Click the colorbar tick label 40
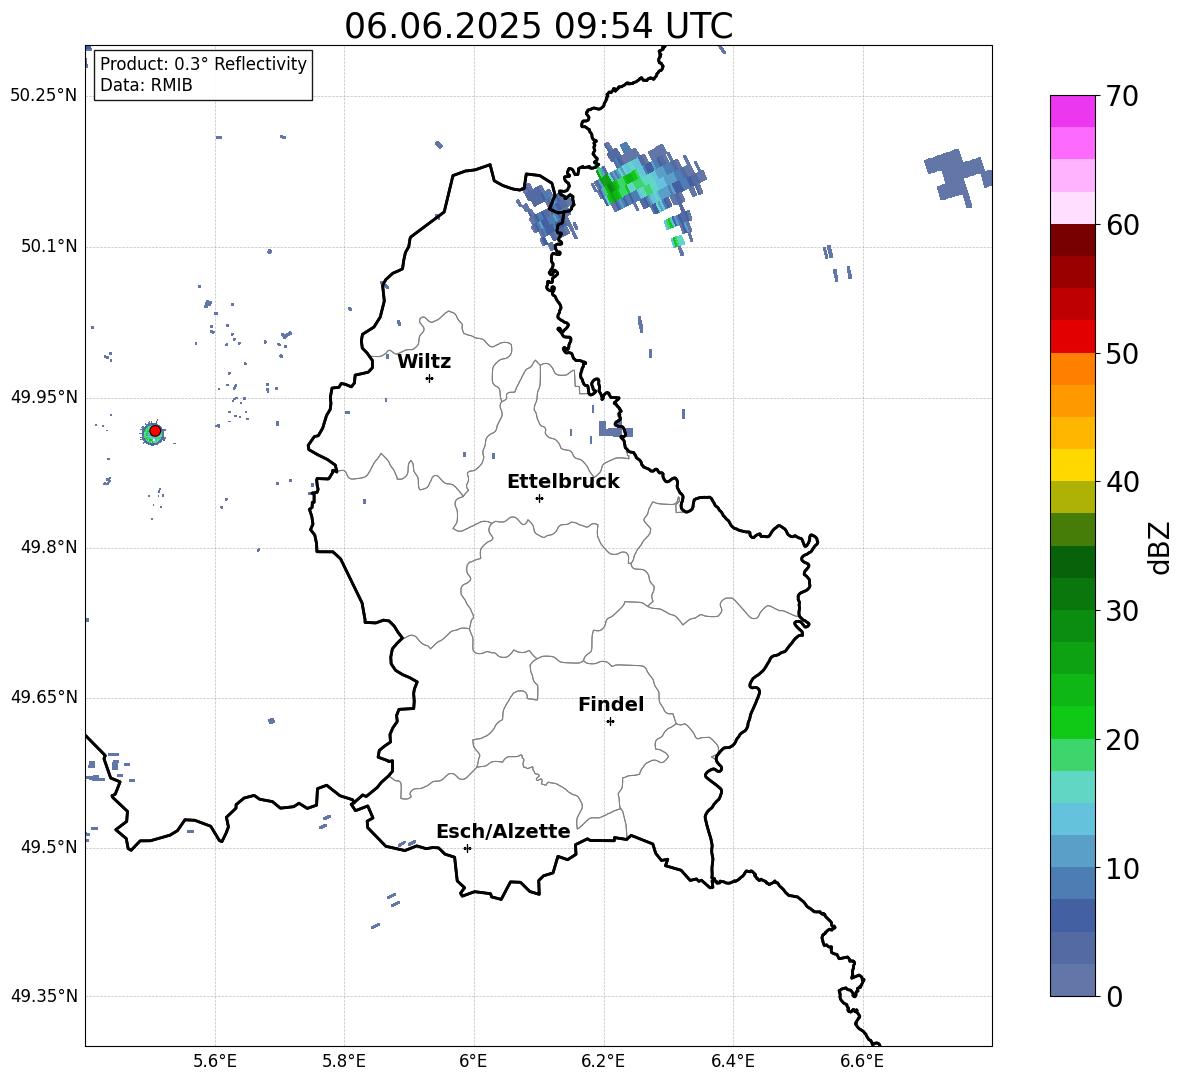This screenshot has height=1081, width=1184. pos(1122,482)
